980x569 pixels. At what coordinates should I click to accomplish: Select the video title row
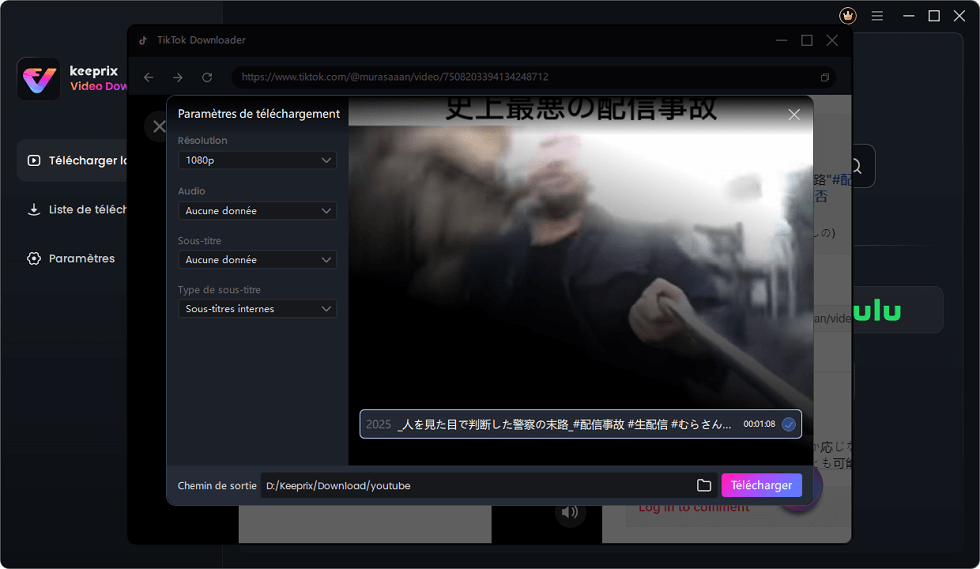click(581, 425)
